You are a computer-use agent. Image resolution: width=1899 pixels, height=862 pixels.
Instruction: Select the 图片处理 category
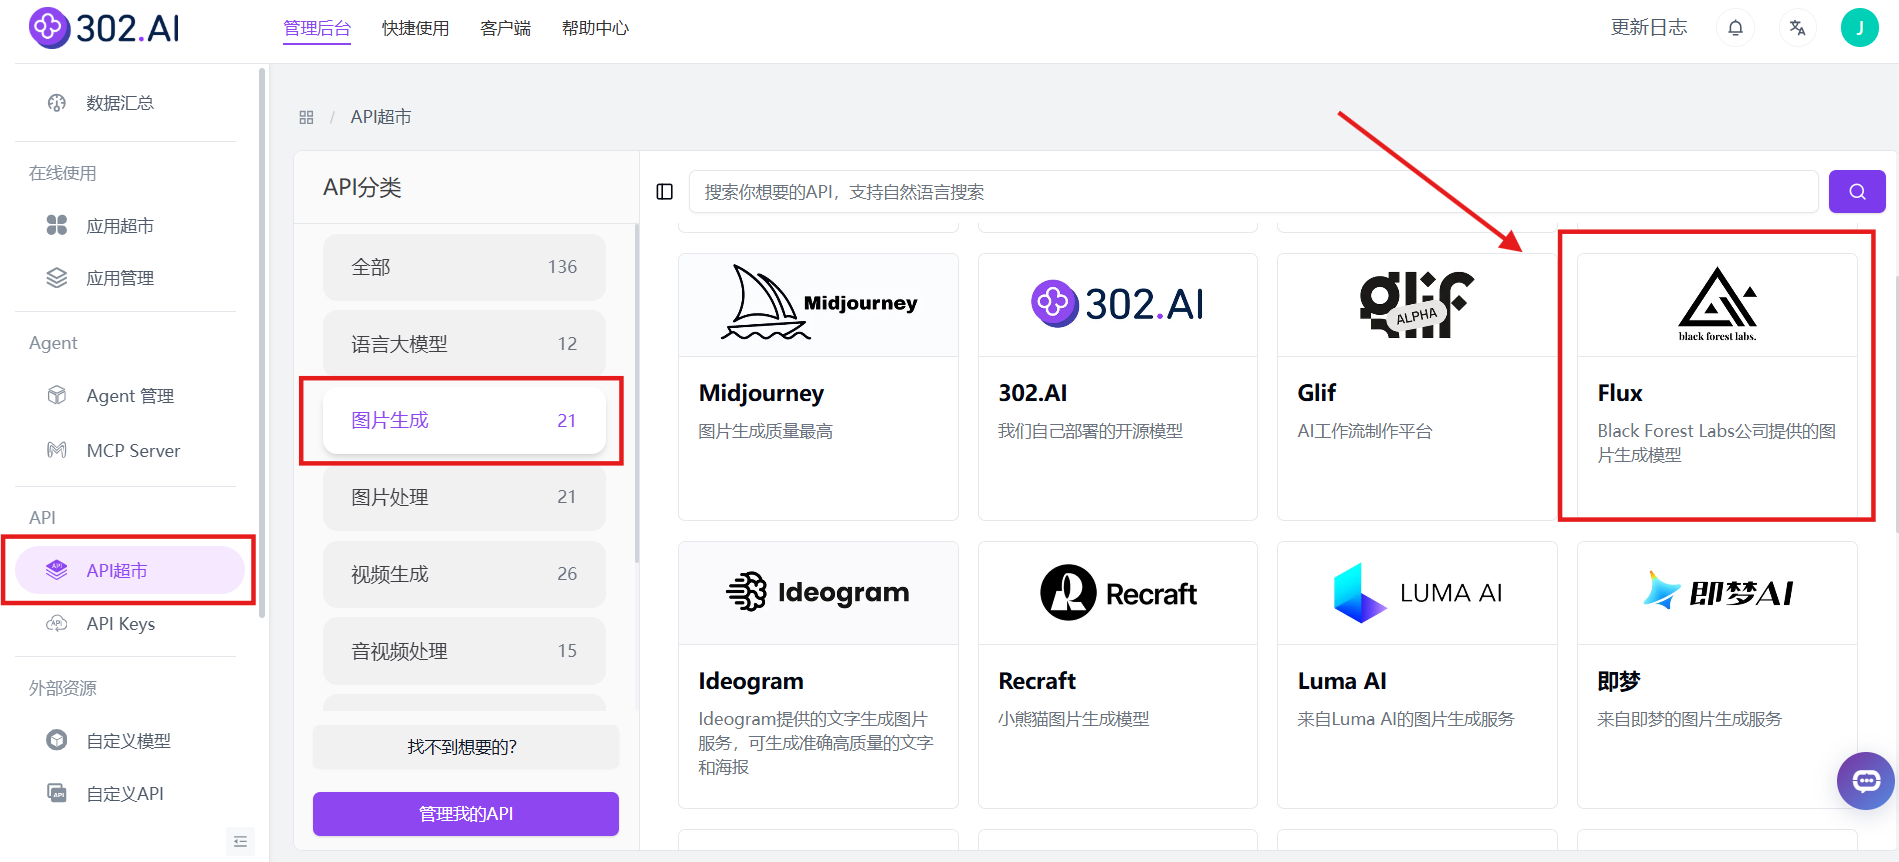pyautogui.click(x=464, y=497)
